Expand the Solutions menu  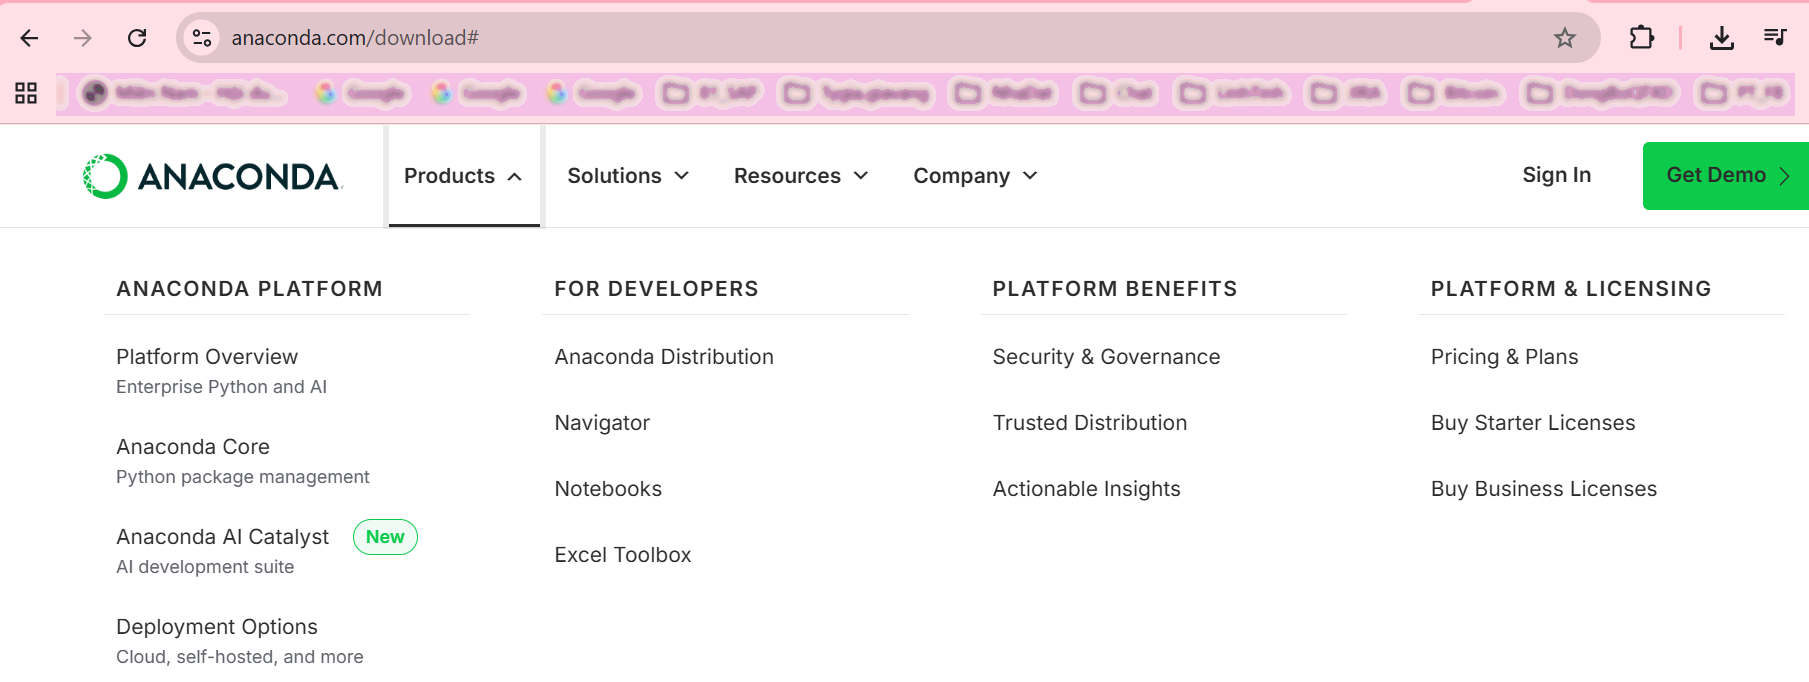[629, 176]
